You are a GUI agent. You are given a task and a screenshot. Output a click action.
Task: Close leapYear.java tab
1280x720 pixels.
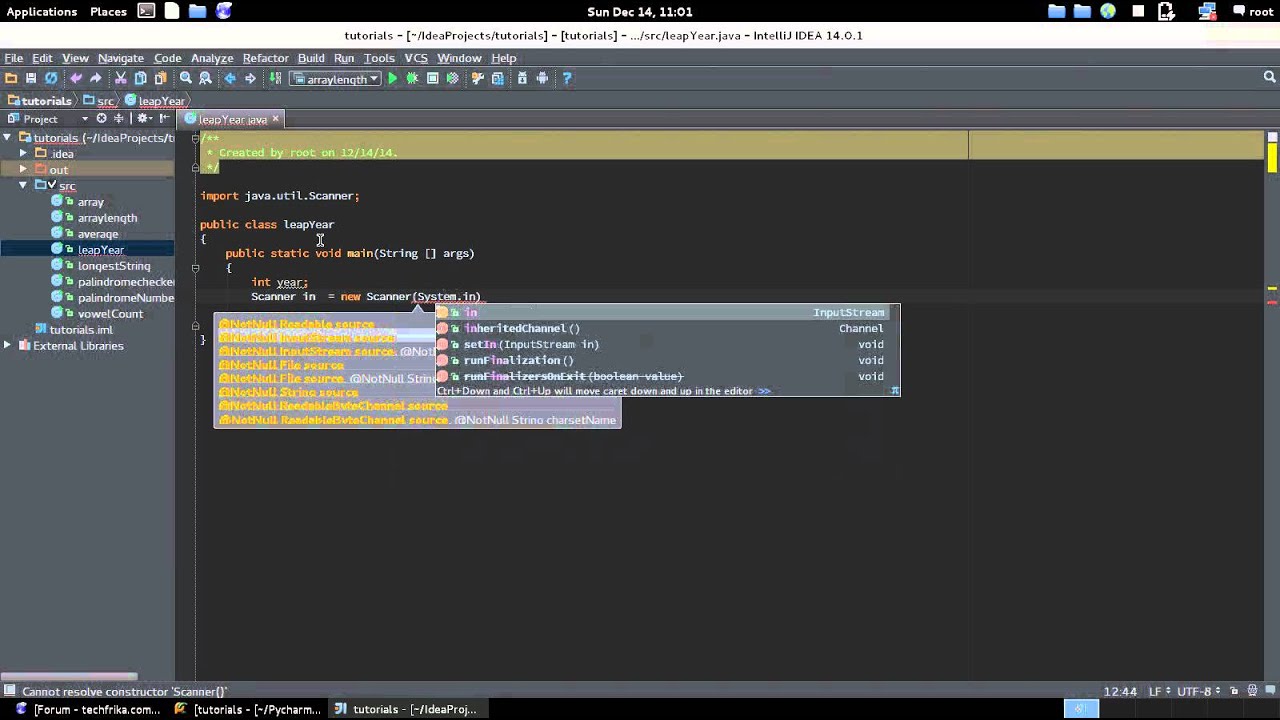pyautogui.click(x=276, y=119)
